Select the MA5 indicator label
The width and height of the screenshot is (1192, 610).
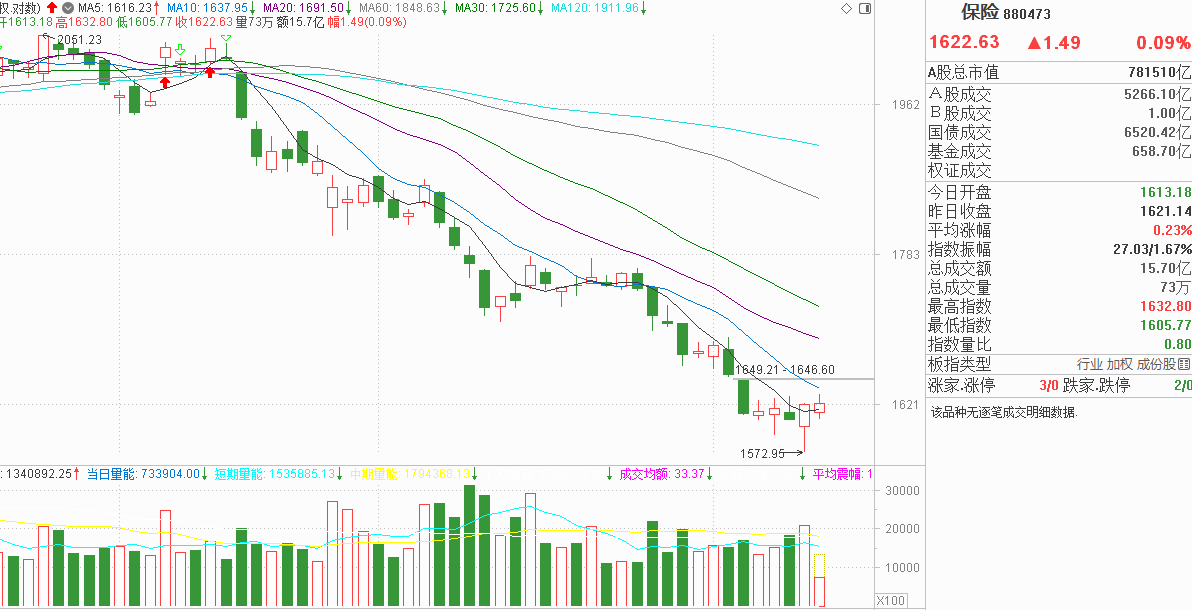pyautogui.click(x=116, y=8)
